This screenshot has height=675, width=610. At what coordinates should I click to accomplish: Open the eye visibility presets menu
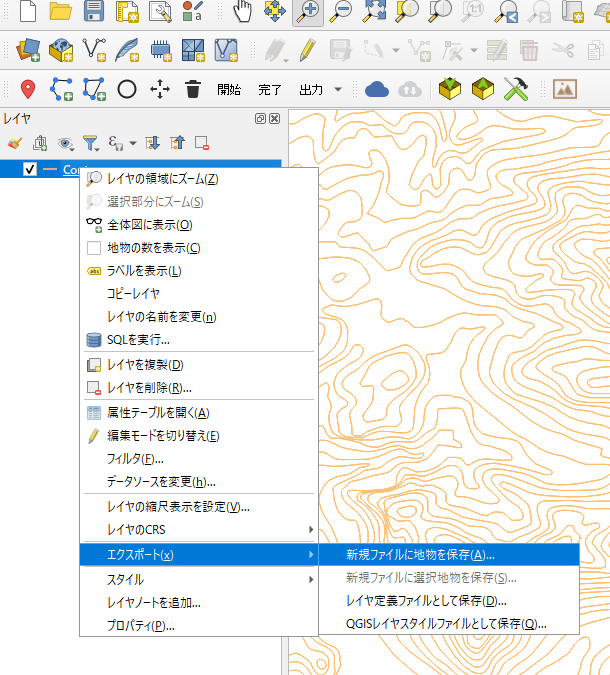tap(66, 143)
